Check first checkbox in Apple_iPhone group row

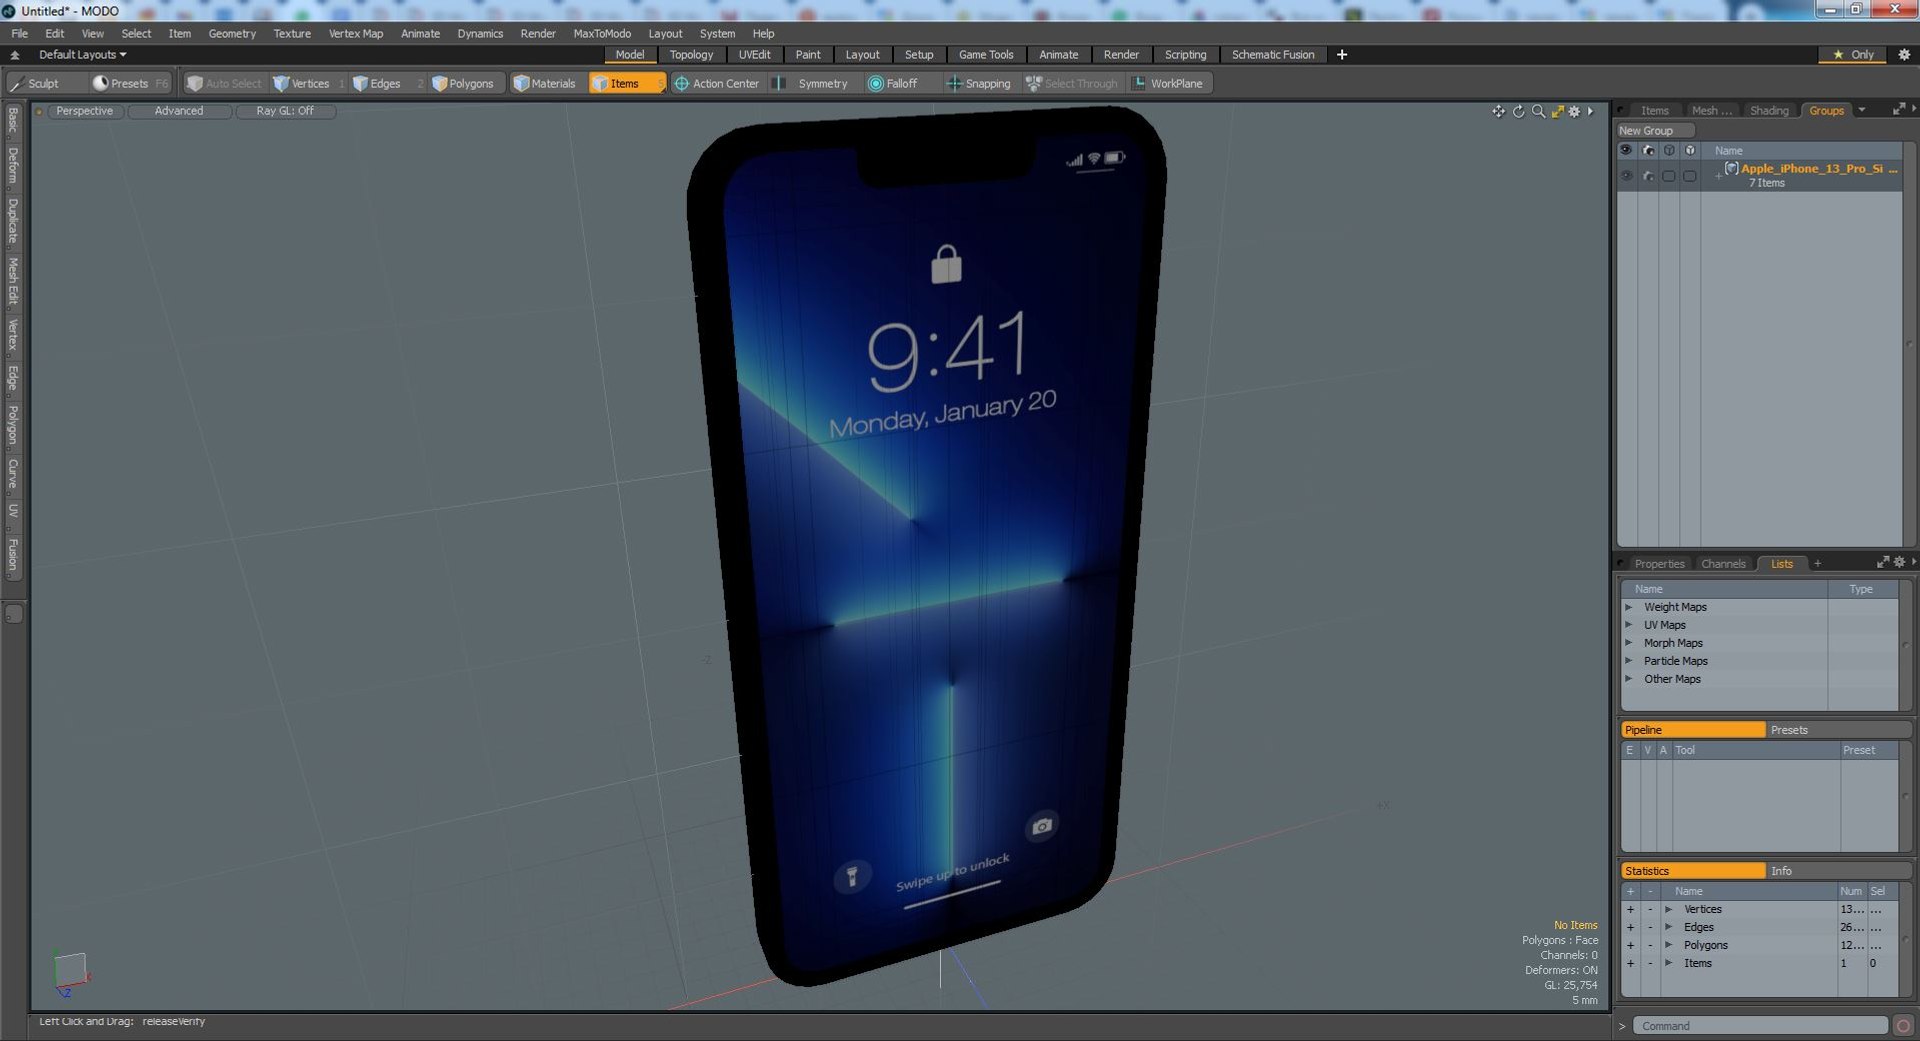pyautogui.click(x=1668, y=176)
